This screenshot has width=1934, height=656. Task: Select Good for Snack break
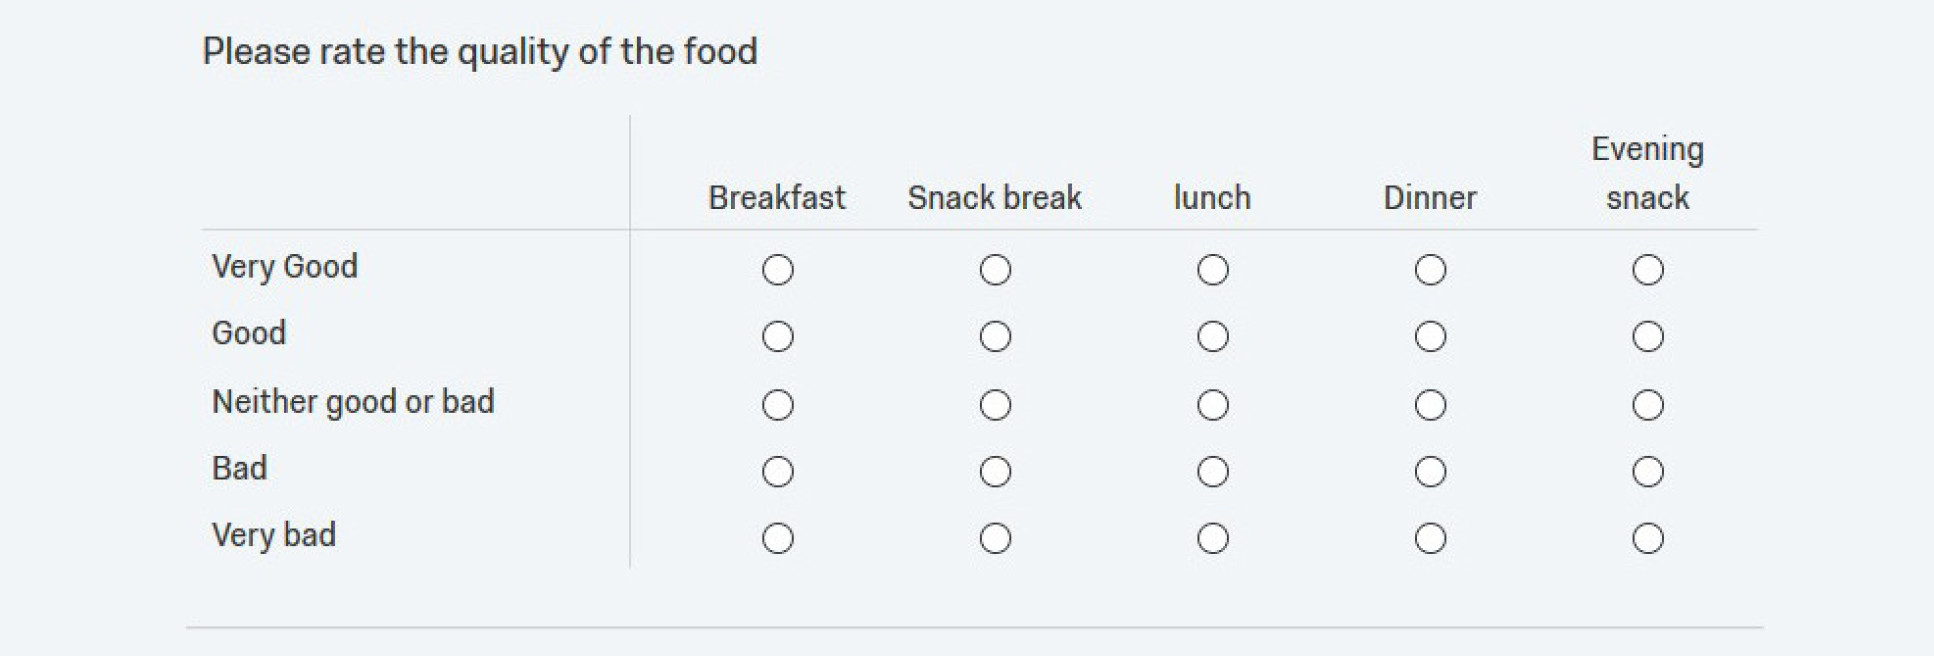click(x=995, y=337)
